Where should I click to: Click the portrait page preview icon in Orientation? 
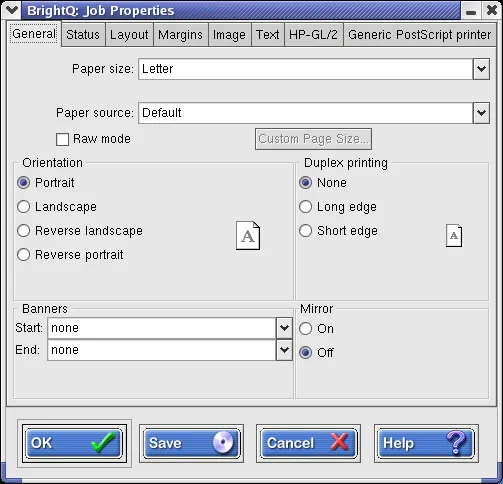click(248, 236)
